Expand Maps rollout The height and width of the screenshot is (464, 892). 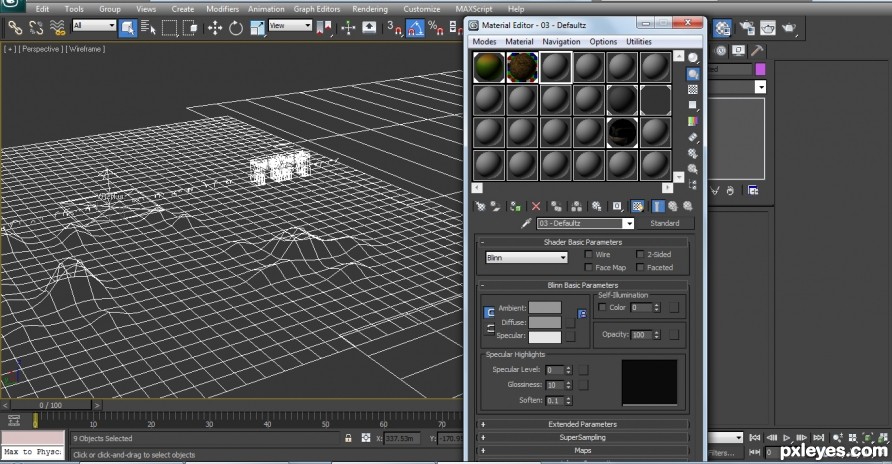[583, 450]
